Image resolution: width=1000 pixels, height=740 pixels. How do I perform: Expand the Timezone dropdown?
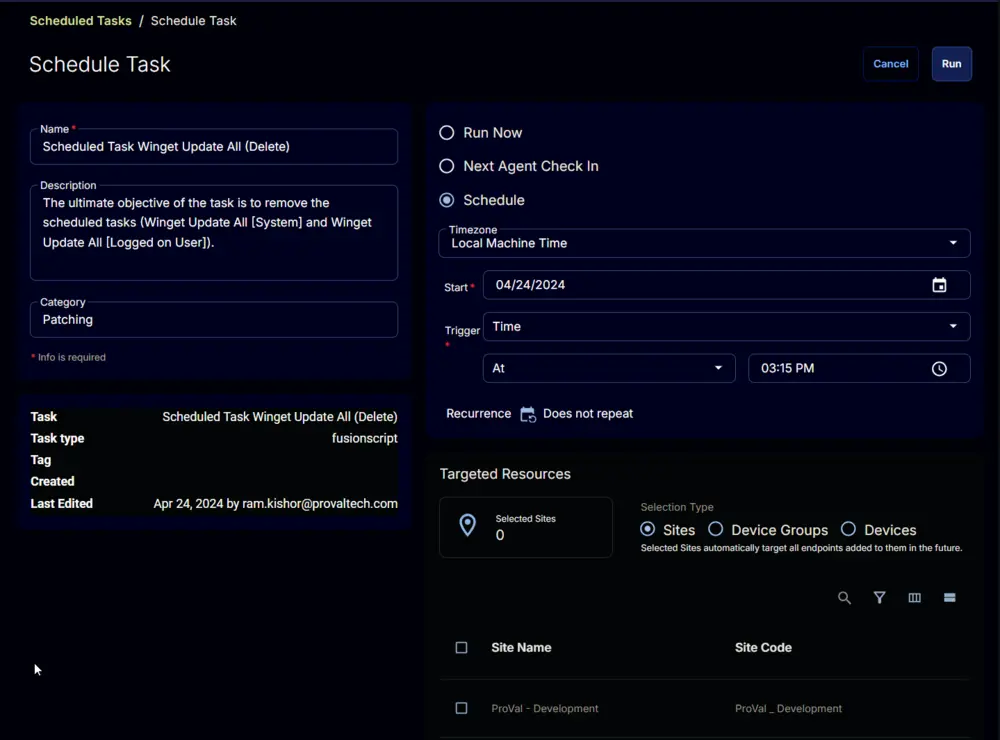click(704, 243)
